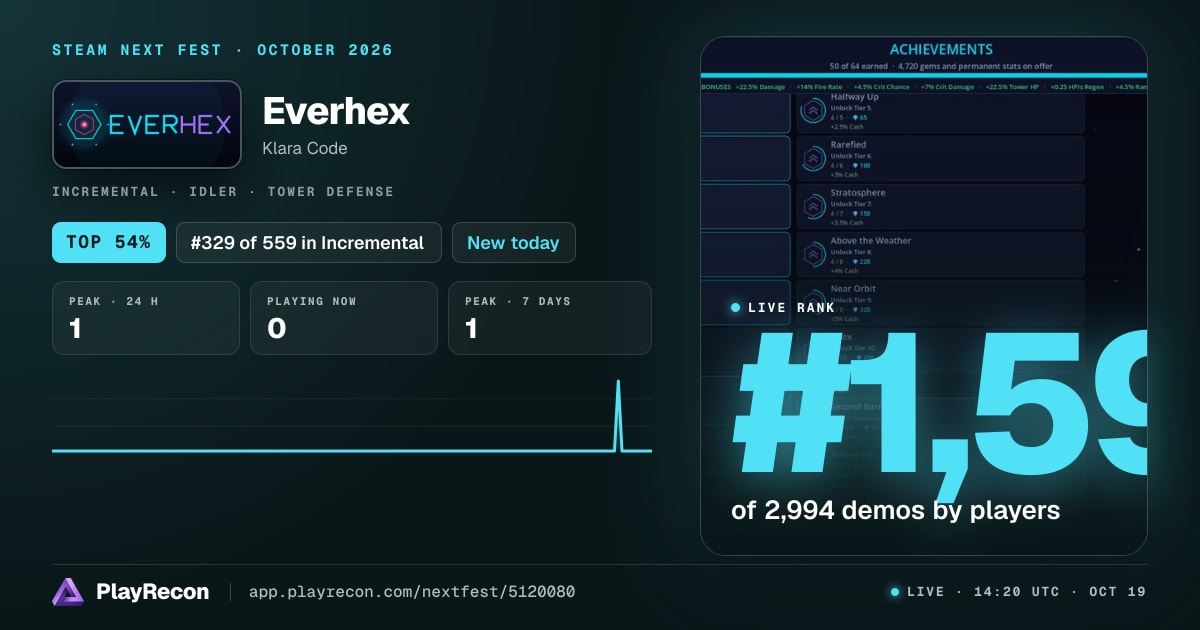The image size is (1200, 630).
Task: Click the of 2,994 demos by players text
Action: pyautogui.click(x=895, y=510)
